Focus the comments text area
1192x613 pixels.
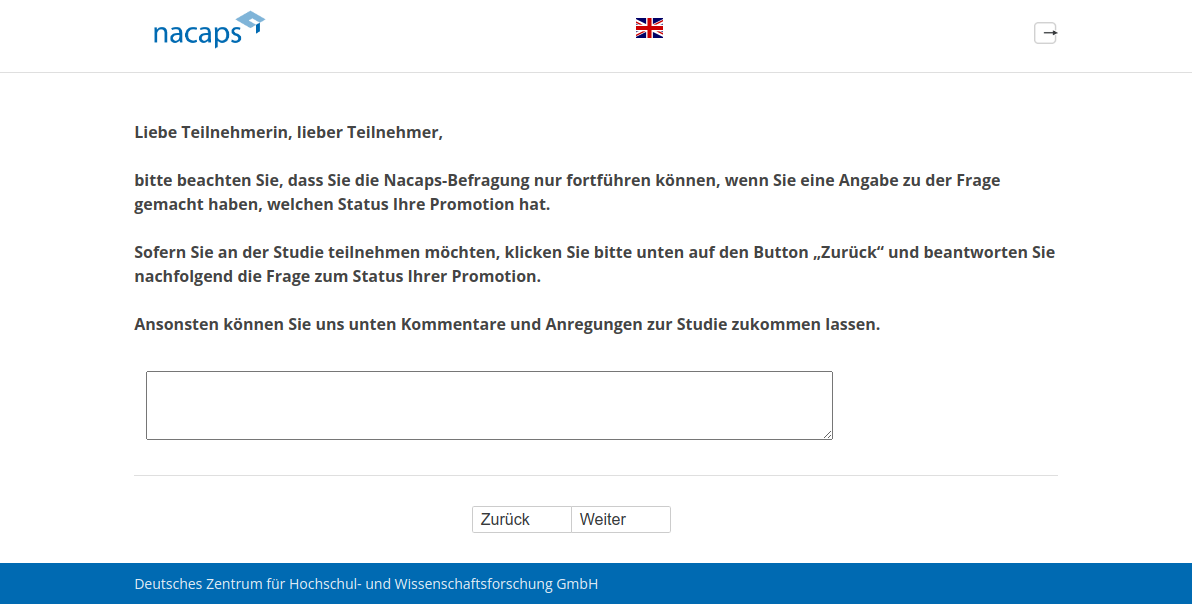[x=489, y=405]
